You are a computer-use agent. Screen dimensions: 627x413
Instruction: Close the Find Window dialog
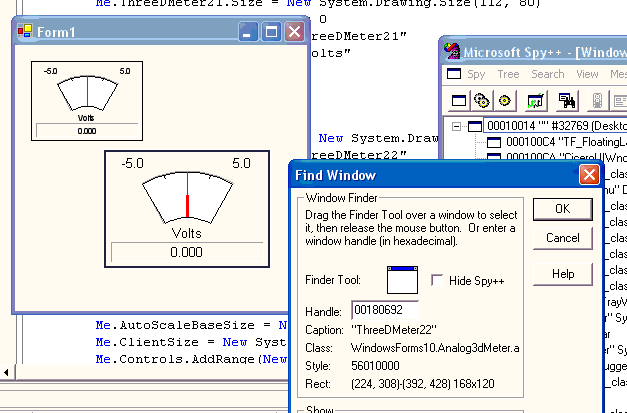(589, 175)
